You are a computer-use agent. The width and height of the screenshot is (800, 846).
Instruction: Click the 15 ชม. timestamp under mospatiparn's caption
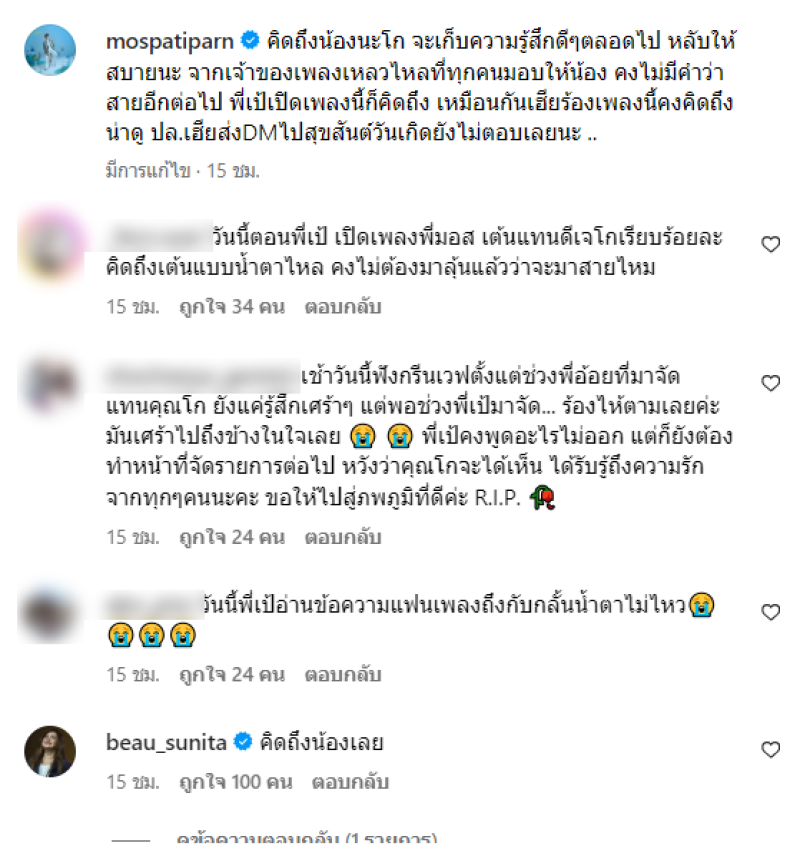point(233,171)
